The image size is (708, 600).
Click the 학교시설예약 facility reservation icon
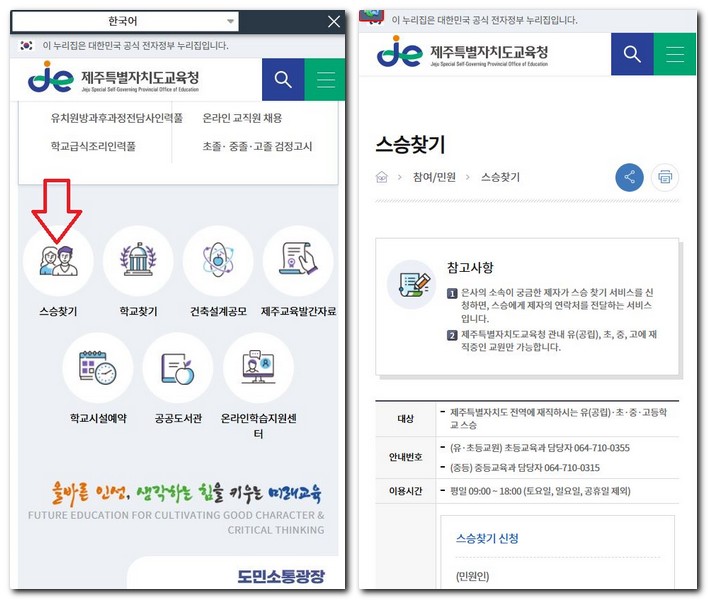(x=98, y=368)
